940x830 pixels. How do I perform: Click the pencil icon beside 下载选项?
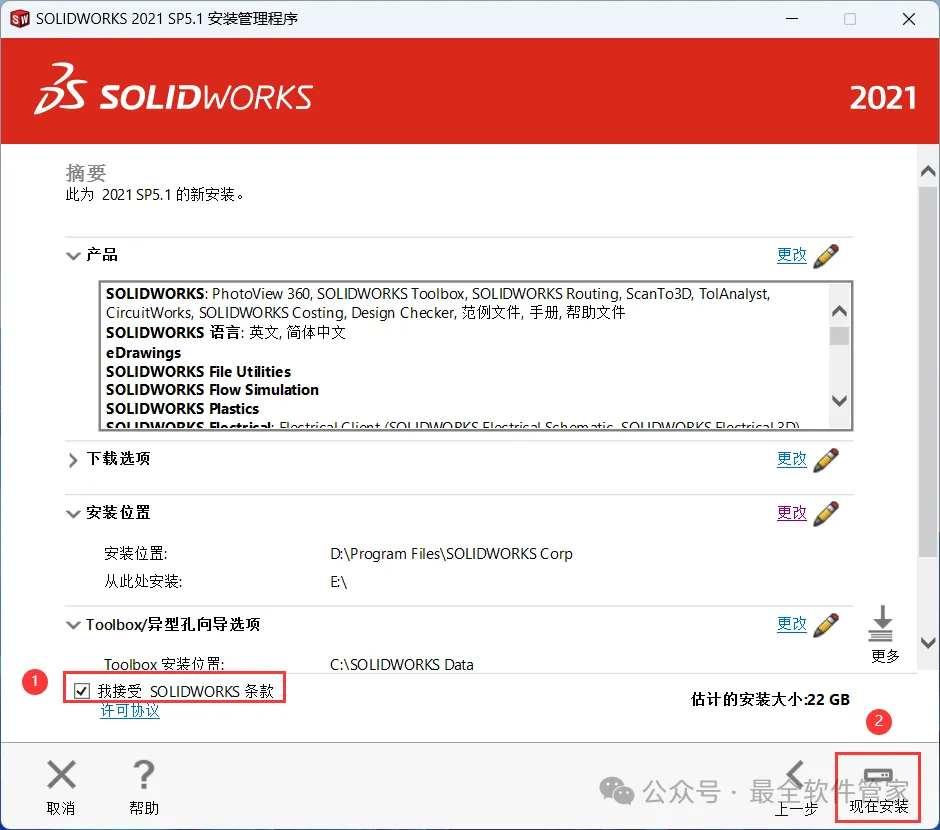(826, 460)
